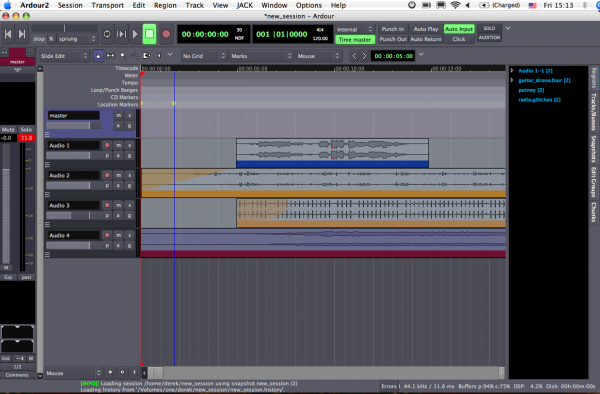
Task: Arm record on Audio 2 track
Action: click(107, 175)
